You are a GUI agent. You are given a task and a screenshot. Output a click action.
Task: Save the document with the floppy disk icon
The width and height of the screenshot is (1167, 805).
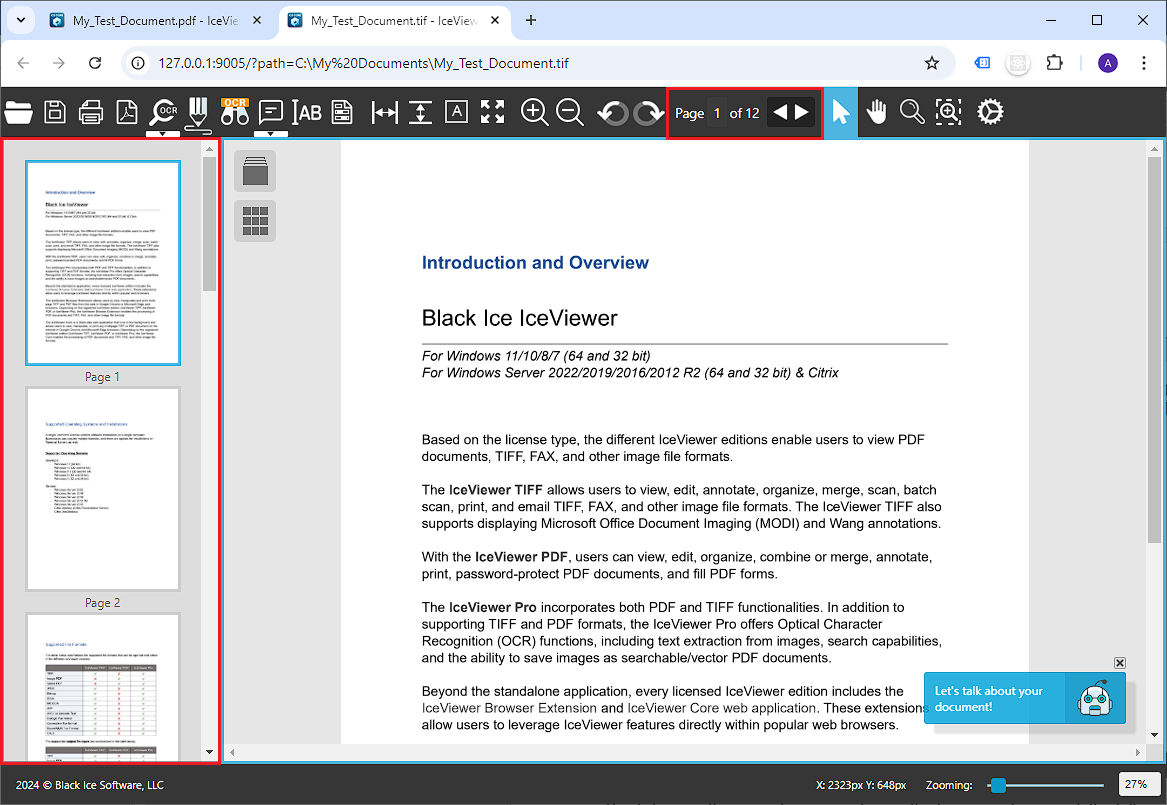(x=55, y=112)
